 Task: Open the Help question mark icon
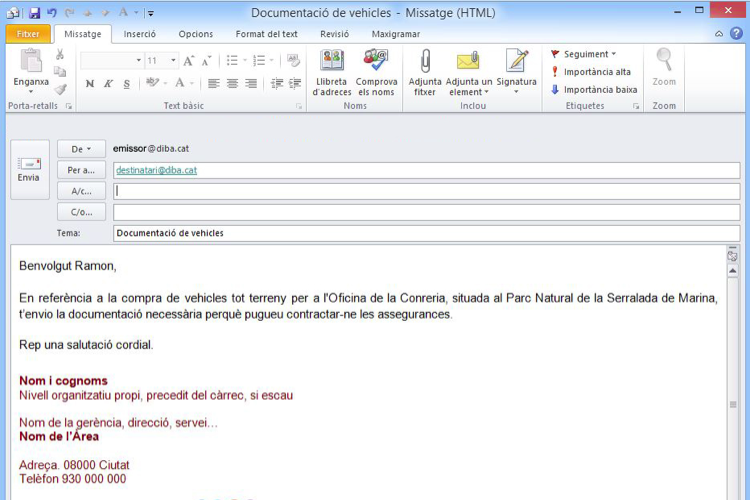[735, 34]
